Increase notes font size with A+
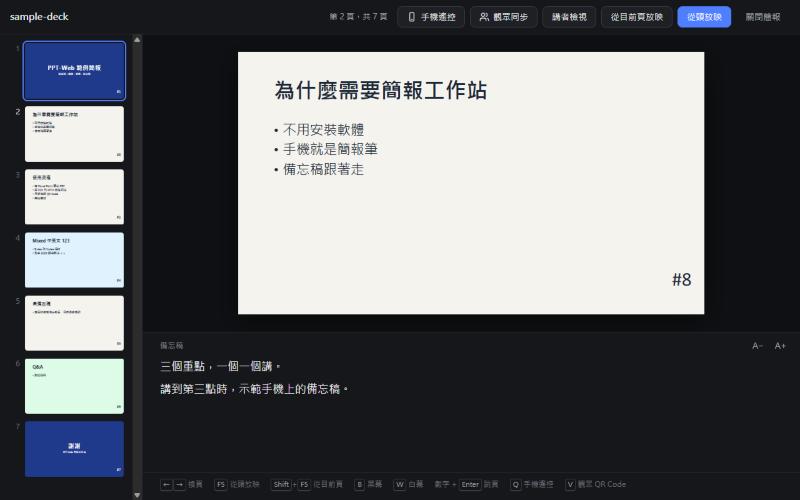Screen dimensions: 800x500 780,346
